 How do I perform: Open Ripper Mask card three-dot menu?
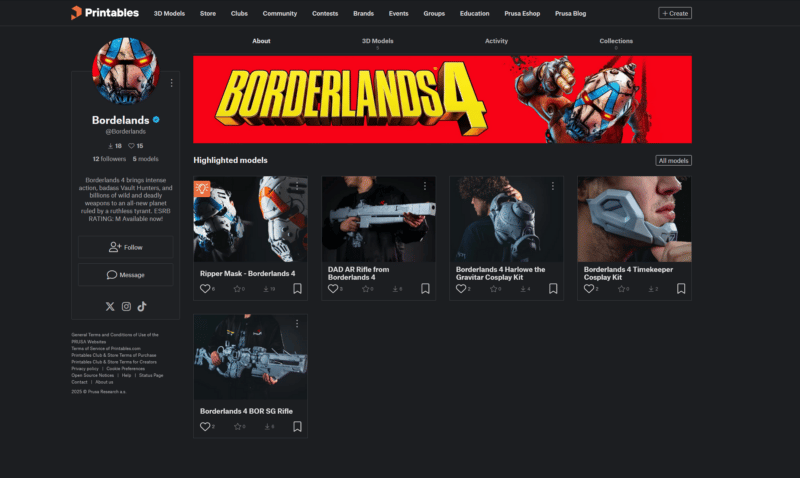pyautogui.click(x=297, y=186)
